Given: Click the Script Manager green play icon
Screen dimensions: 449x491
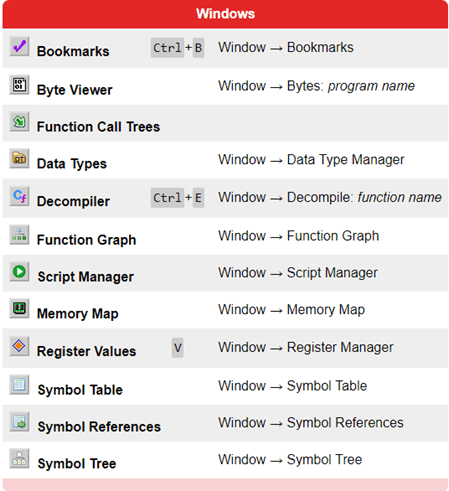Looking at the screenshot, I should pyautogui.click(x=19, y=272).
